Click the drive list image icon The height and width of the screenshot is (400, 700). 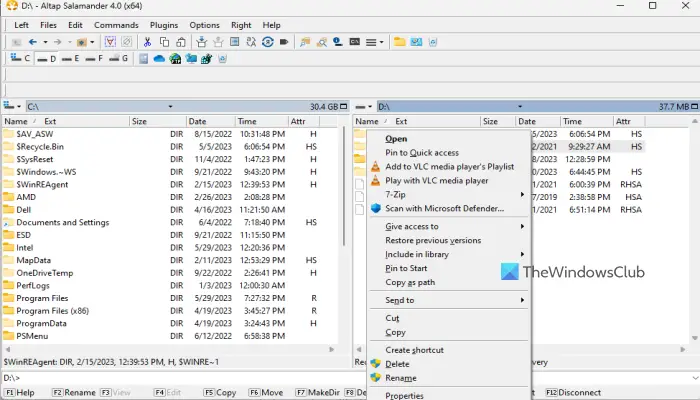pyautogui.click(x=416, y=42)
